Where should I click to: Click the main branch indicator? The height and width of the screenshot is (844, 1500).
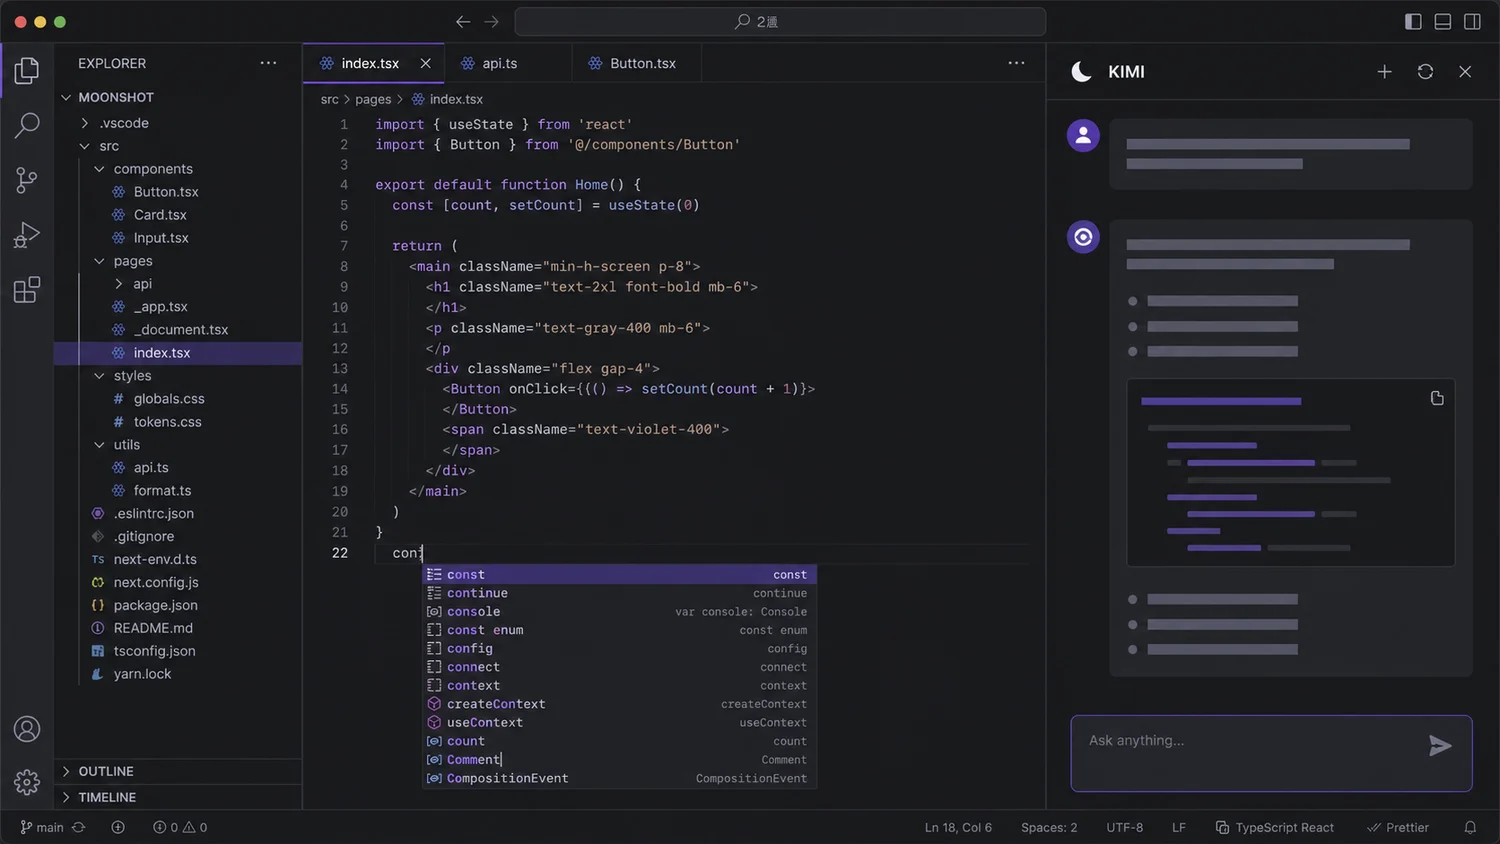tap(42, 827)
